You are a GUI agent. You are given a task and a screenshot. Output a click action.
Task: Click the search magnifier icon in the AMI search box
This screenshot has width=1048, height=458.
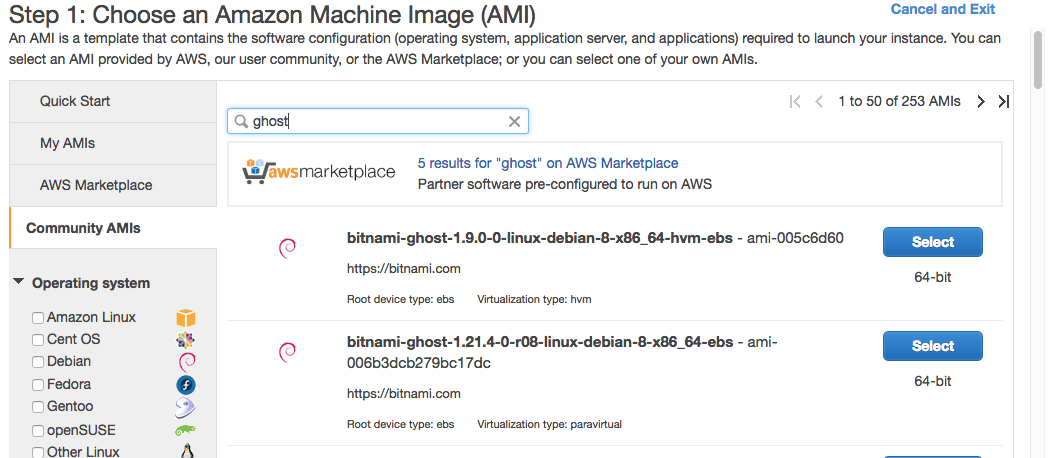(x=241, y=122)
